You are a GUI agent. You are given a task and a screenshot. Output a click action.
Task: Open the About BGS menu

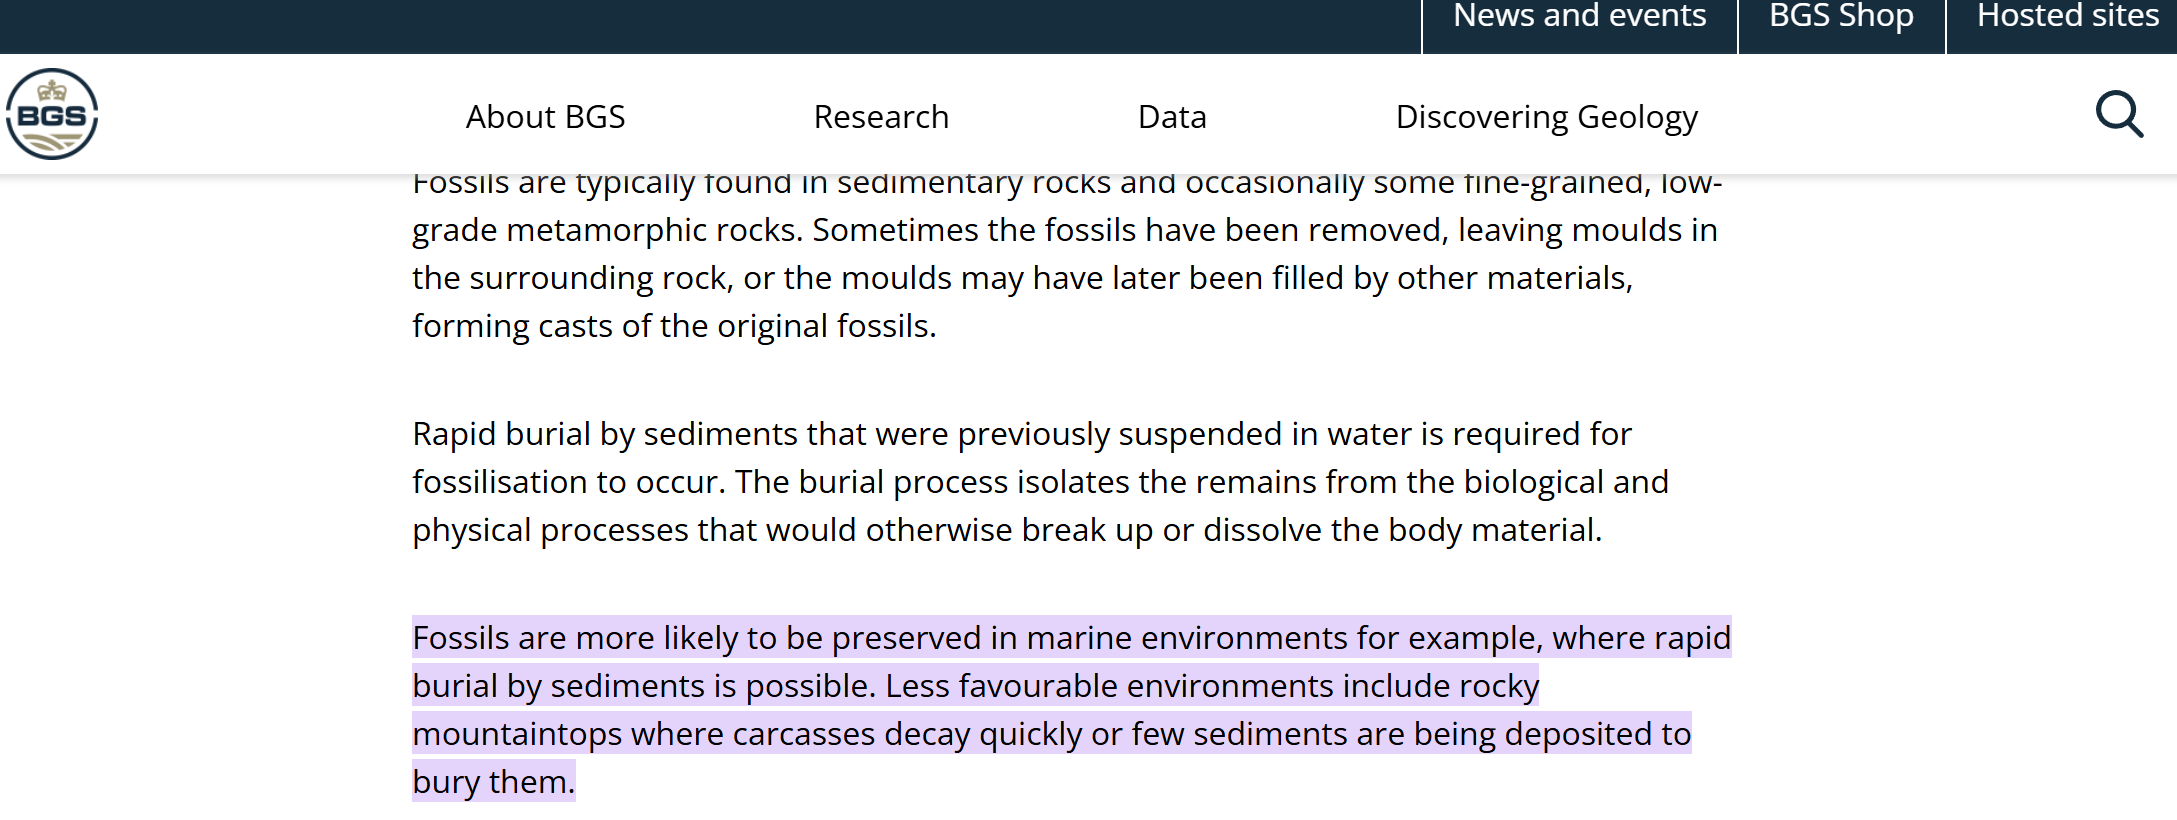(x=545, y=117)
